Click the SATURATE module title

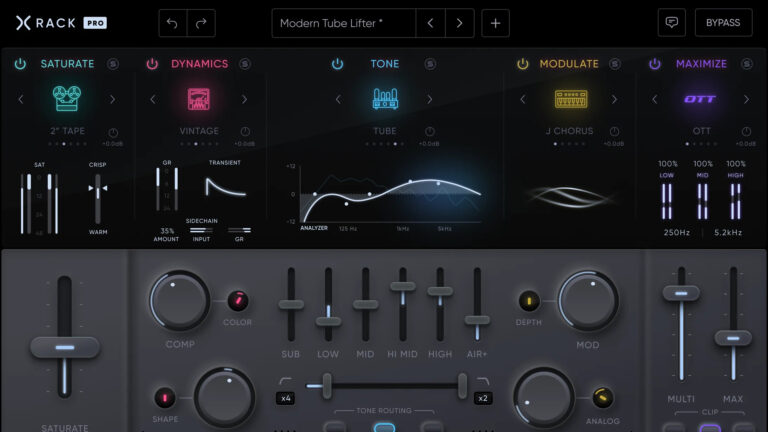tap(67, 64)
